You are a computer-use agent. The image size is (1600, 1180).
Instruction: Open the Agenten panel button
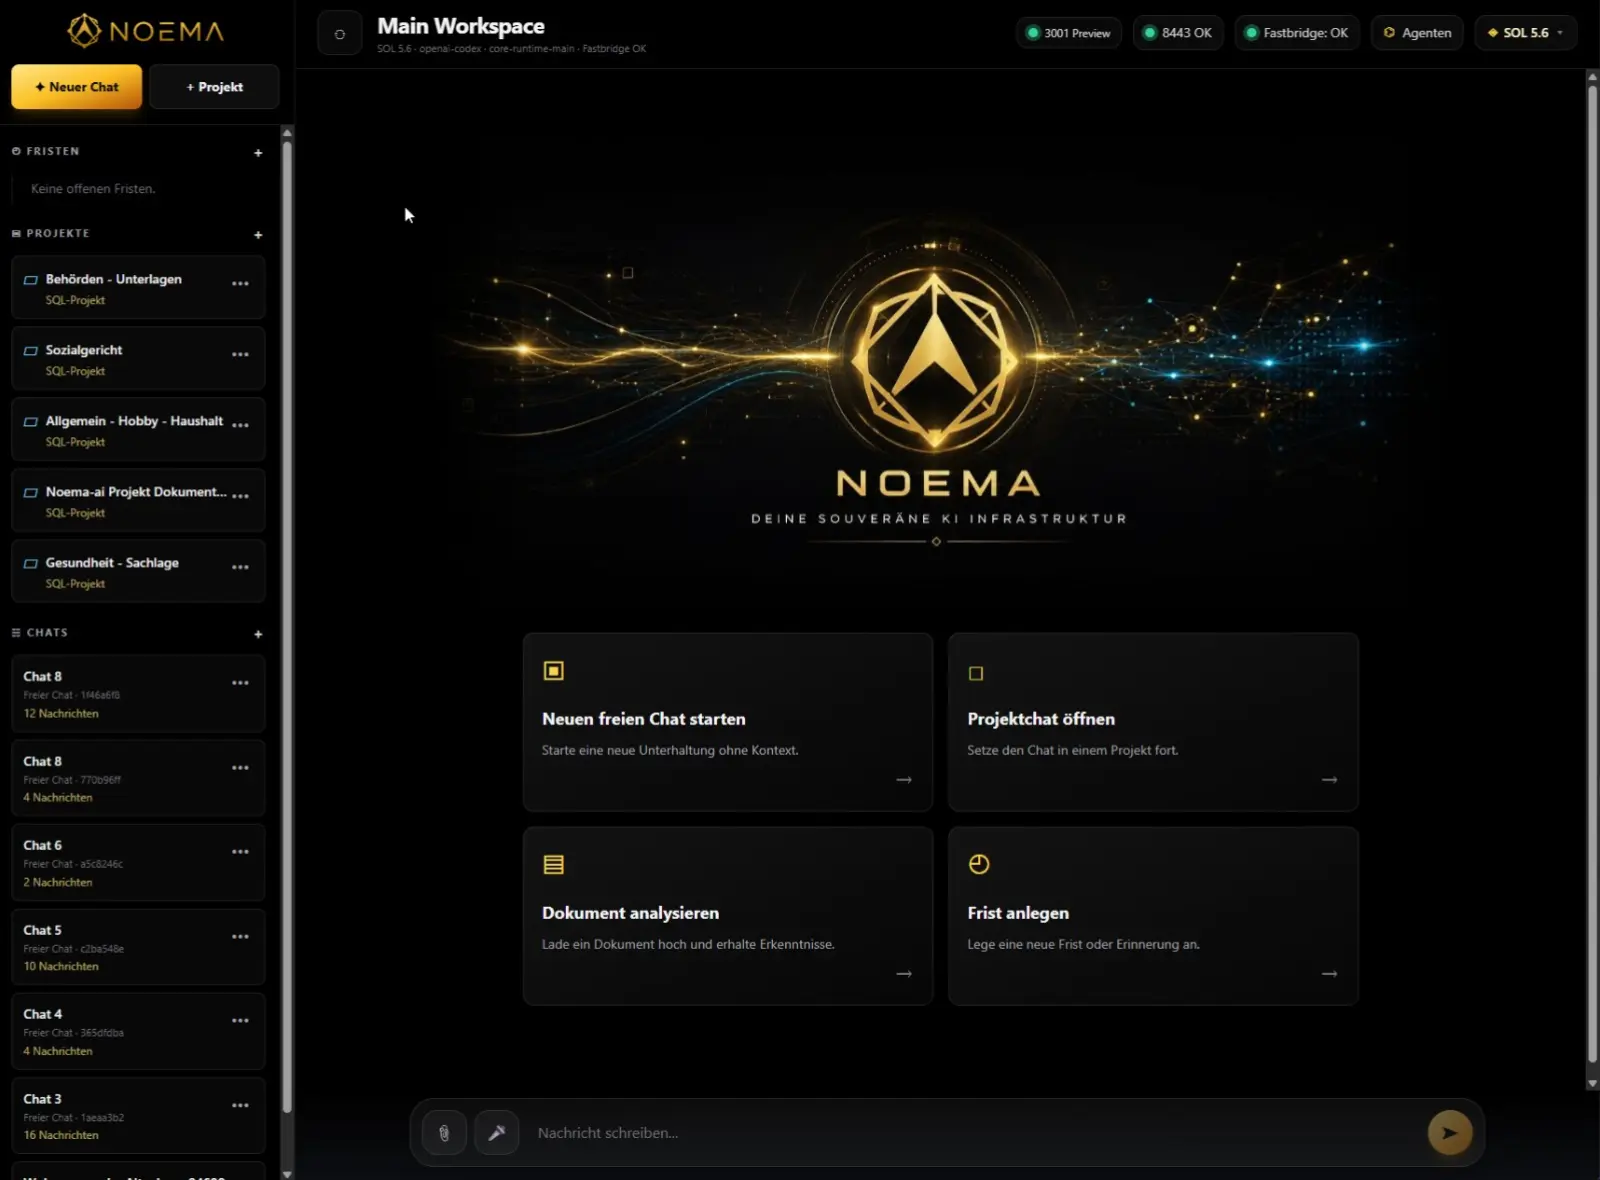1417,33
